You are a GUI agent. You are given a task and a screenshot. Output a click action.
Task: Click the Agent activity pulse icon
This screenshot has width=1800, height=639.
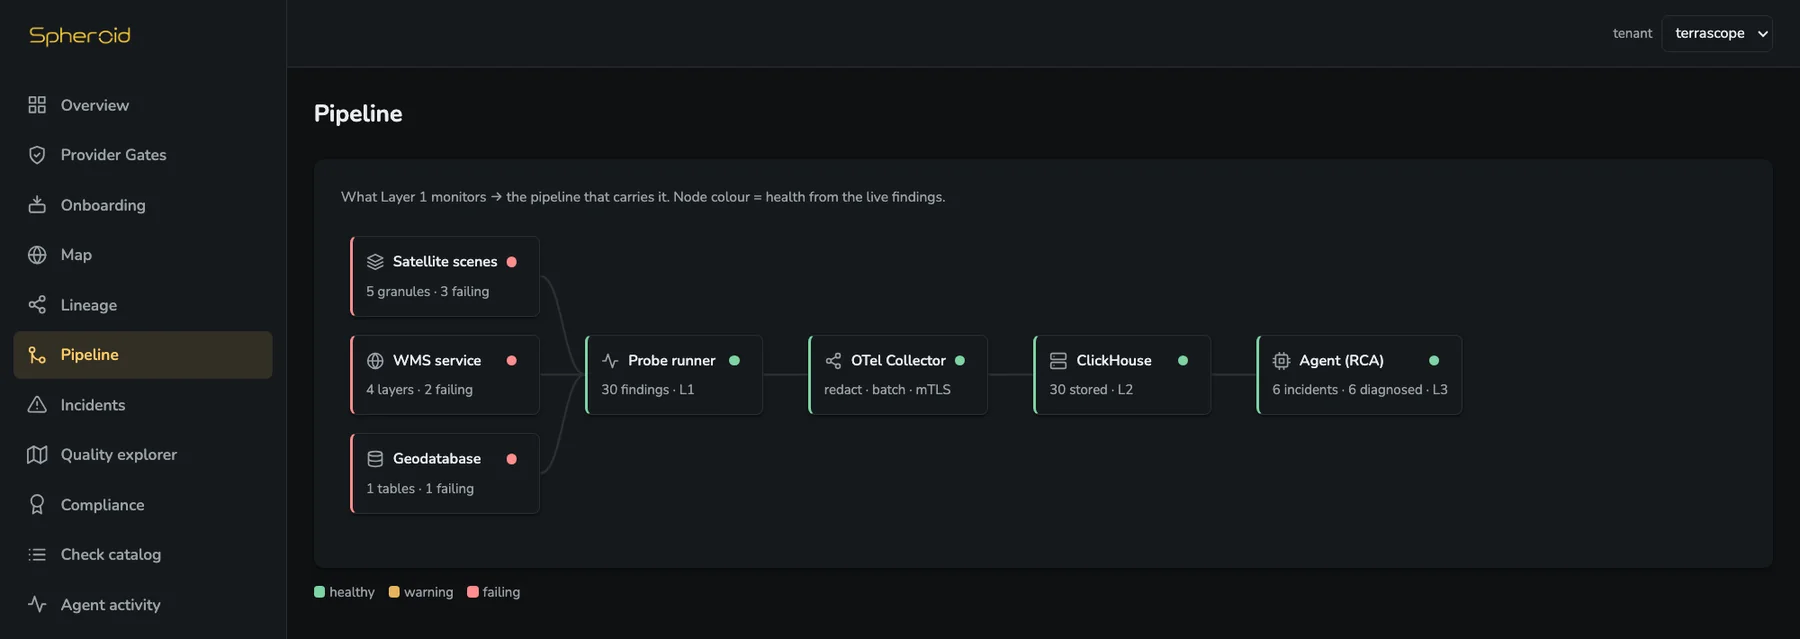[x=37, y=604]
